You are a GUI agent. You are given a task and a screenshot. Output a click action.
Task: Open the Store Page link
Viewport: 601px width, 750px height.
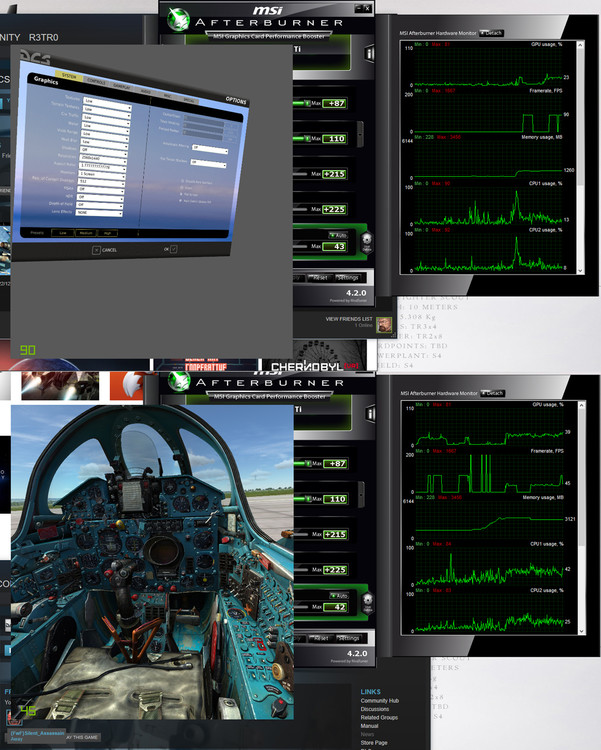tap(374, 743)
